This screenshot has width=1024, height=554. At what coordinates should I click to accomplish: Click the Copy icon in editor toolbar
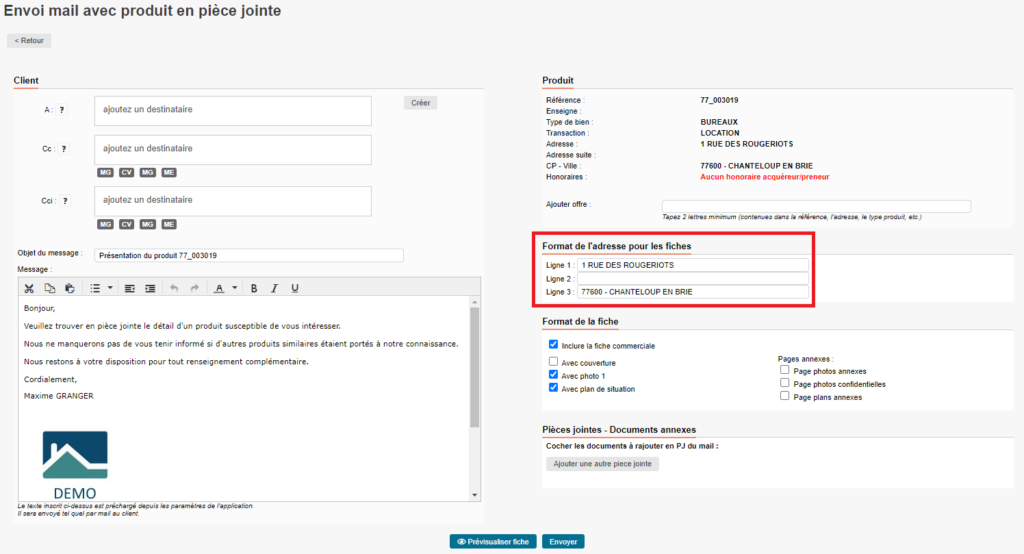tap(49, 288)
